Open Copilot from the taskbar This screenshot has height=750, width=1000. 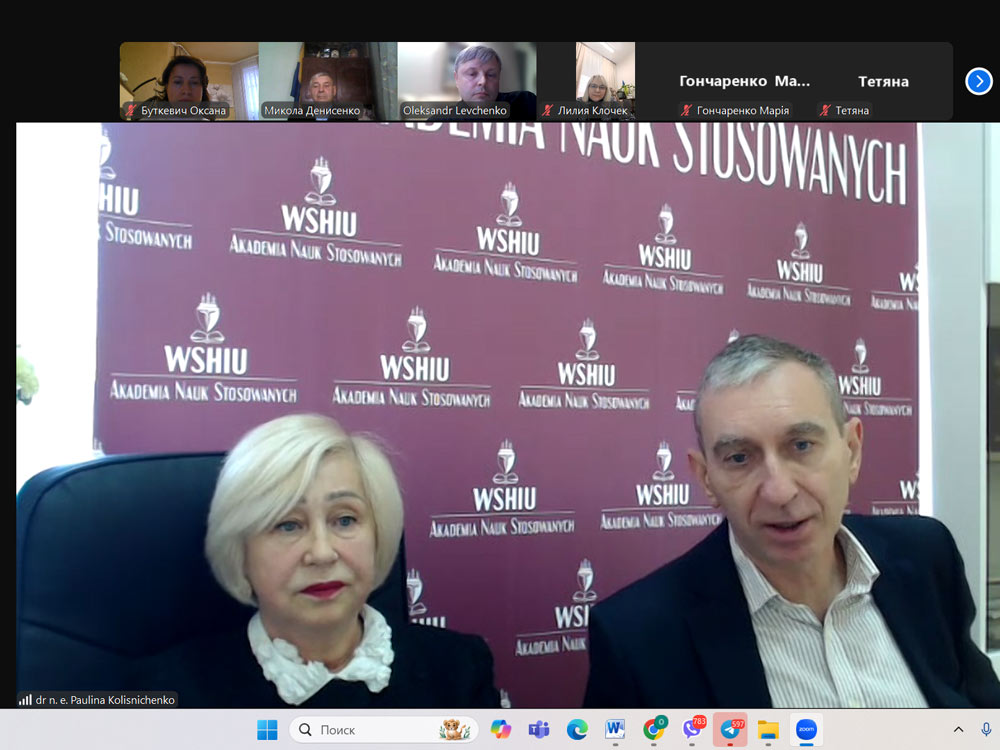click(501, 730)
